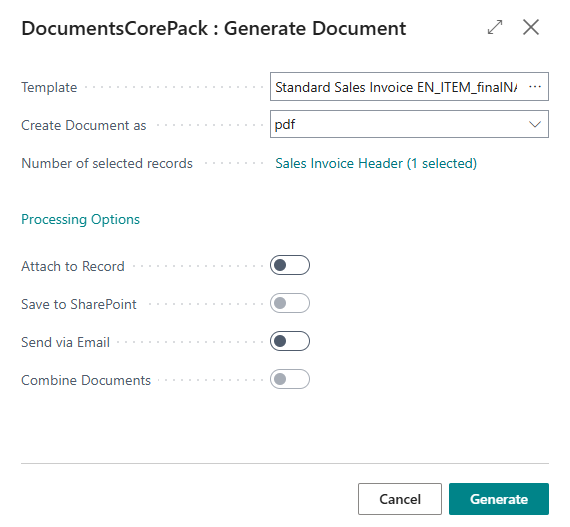Click the dialog title 'DocumentsCorePack : Generate Document'
Screen dimensions: 570x527
click(x=214, y=28)
